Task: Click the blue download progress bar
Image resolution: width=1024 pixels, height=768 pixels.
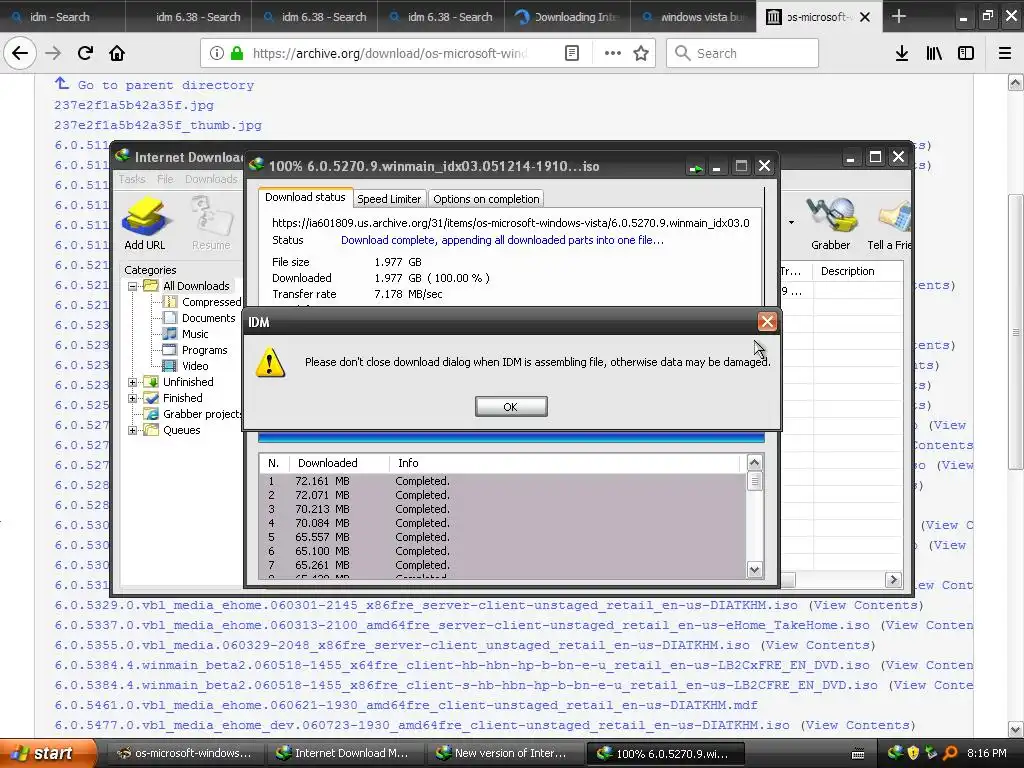Action: pos(511,437)
